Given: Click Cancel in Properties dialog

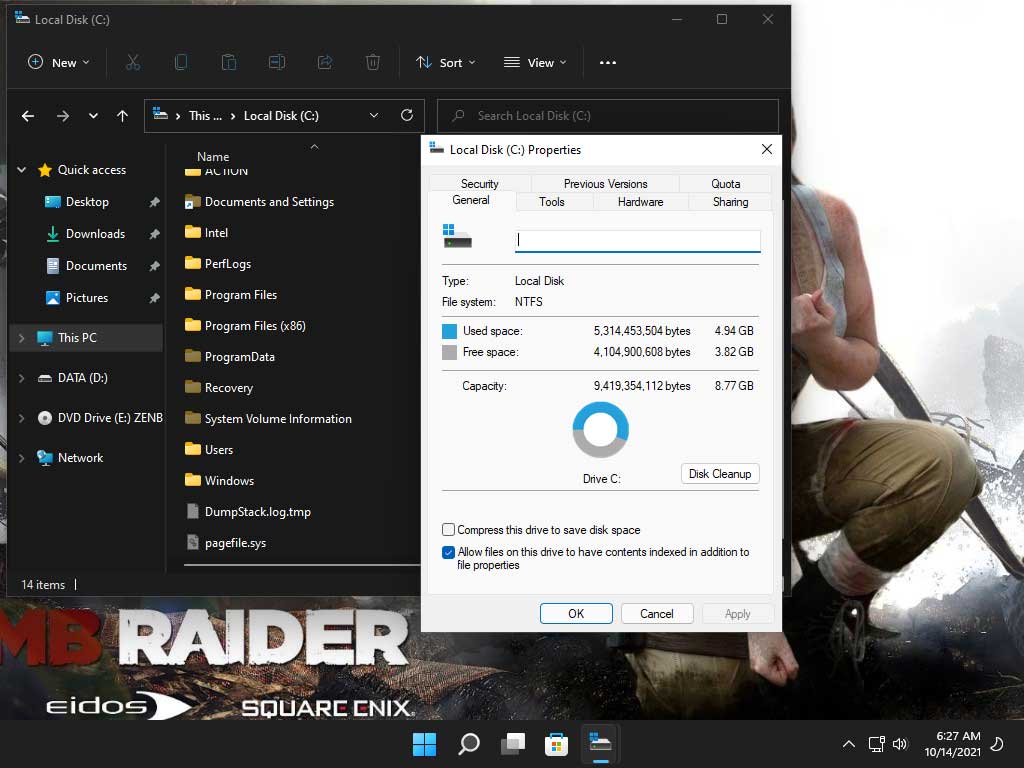Looking at the screenshot, I should 656,614.
